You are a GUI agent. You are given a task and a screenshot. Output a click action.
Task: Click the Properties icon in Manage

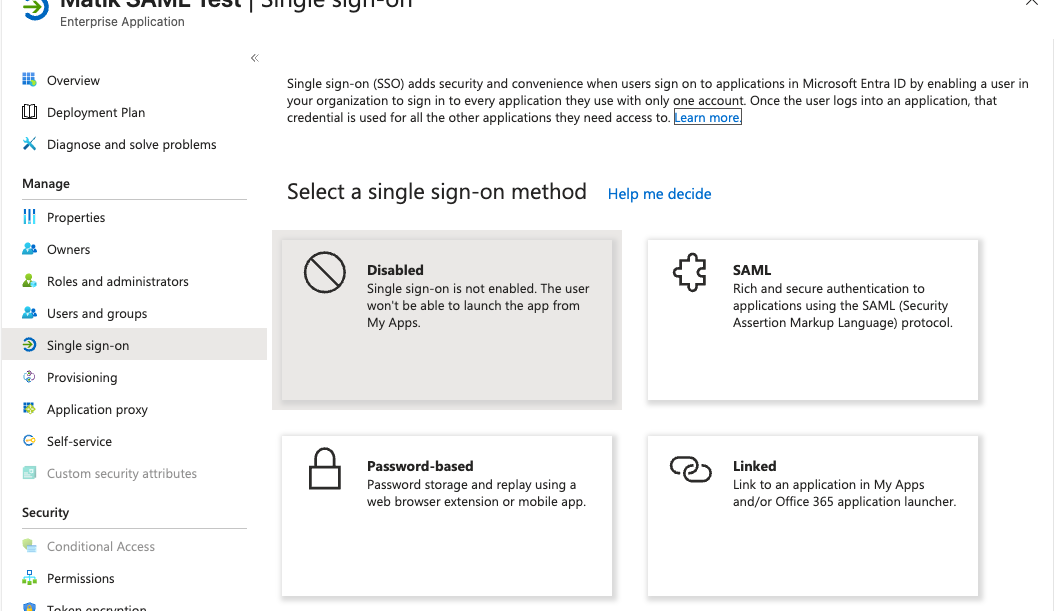tap(30, 217)
